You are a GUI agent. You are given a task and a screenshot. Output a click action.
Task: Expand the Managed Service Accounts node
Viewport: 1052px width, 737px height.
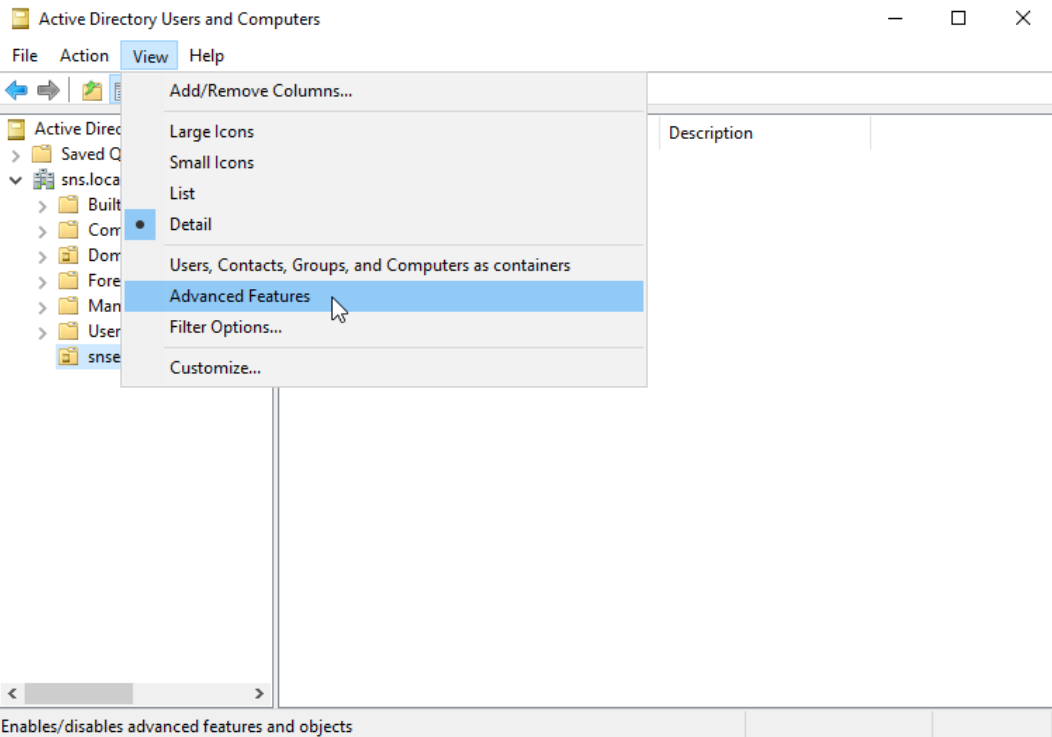(42, 307)
